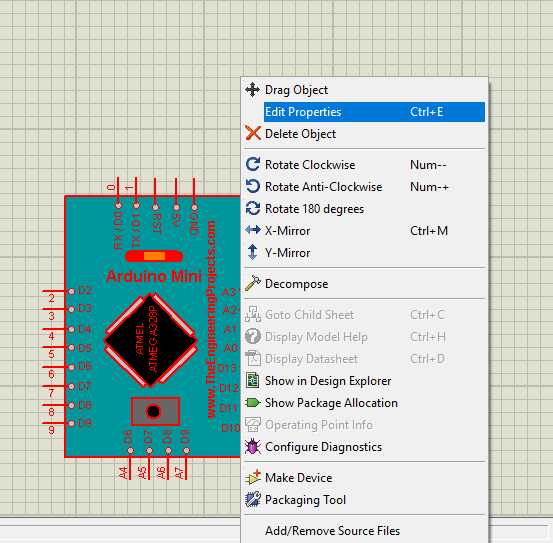The image size is (553, 543).
Task: Click Display Model Help entry
Action: tap(365, 337)
